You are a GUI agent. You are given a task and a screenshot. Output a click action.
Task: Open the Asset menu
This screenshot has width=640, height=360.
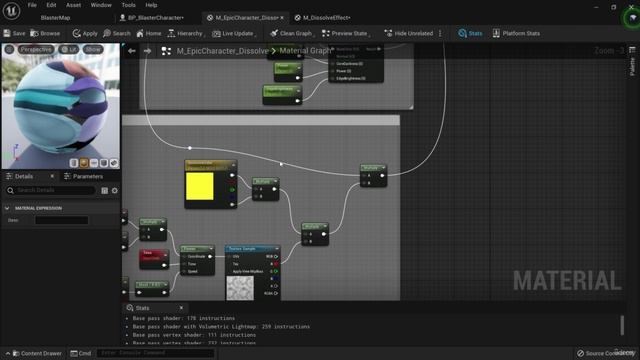click(73, 5)
